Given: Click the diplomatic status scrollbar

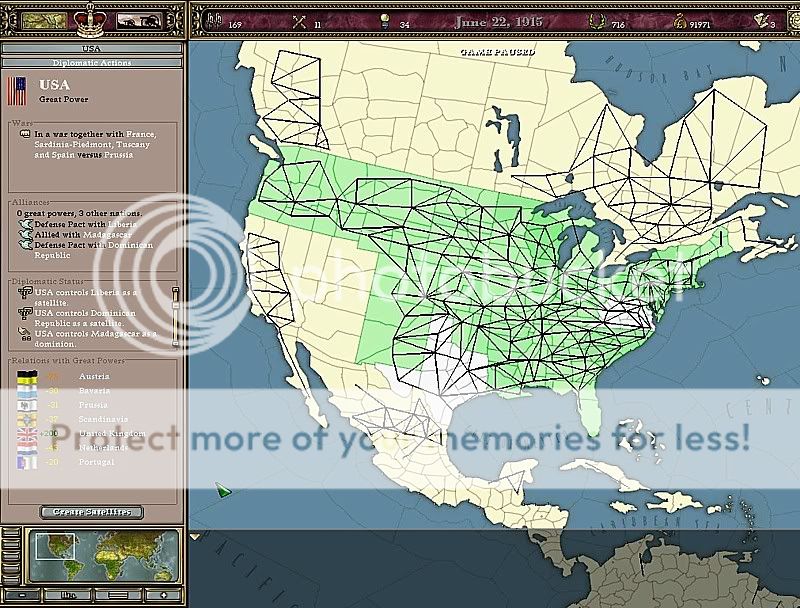Looking at the screenshot, I should tap(176, 305).
